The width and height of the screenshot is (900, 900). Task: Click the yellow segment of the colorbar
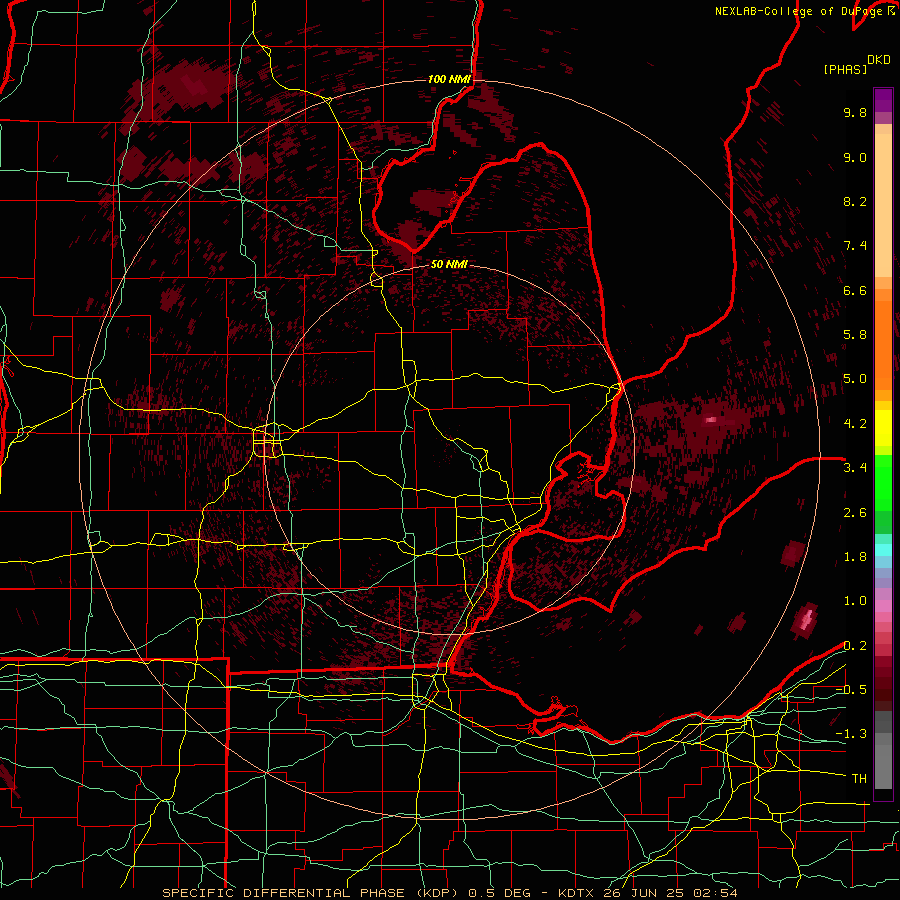pyautogui.click(x=883, y=428)
